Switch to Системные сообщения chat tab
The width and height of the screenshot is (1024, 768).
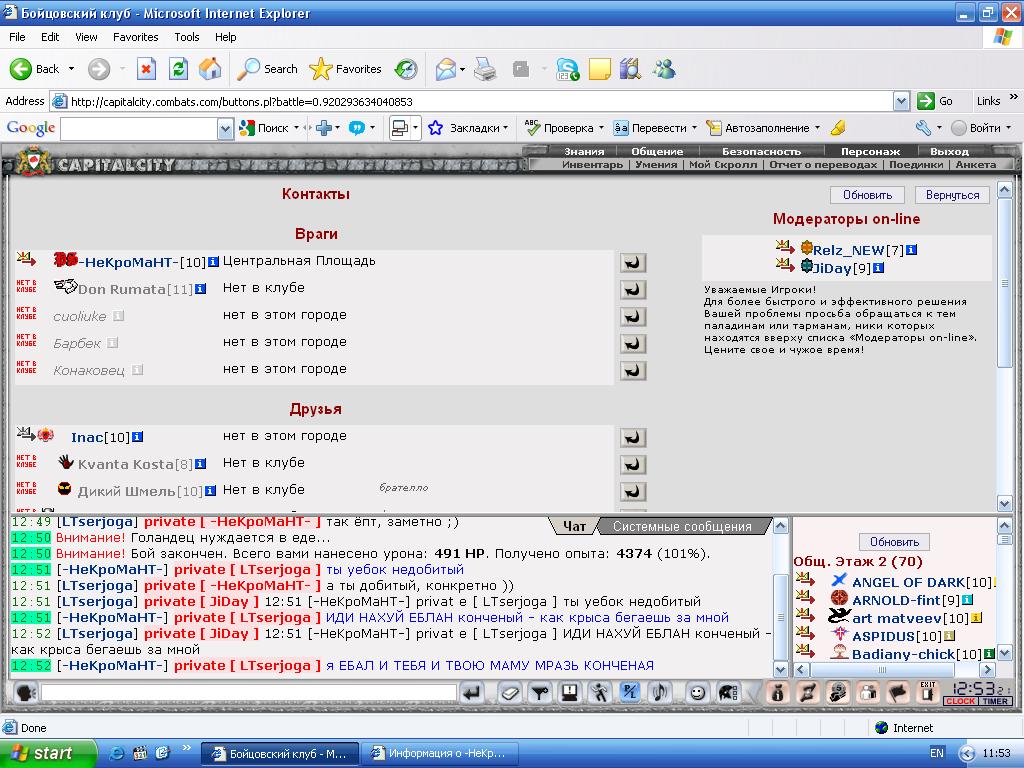pyautogui.click(x=682, y=526)
